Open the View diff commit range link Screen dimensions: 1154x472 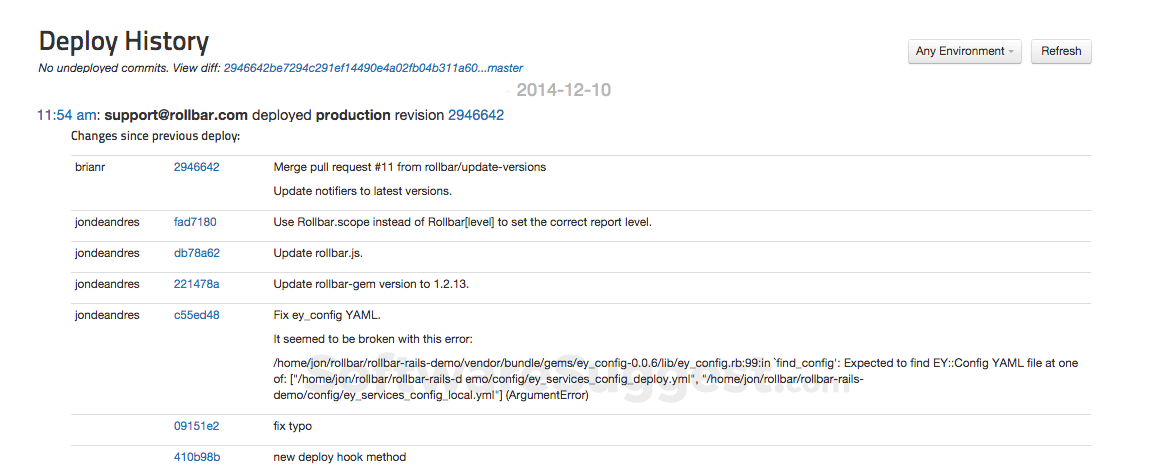tap(373, 68)
